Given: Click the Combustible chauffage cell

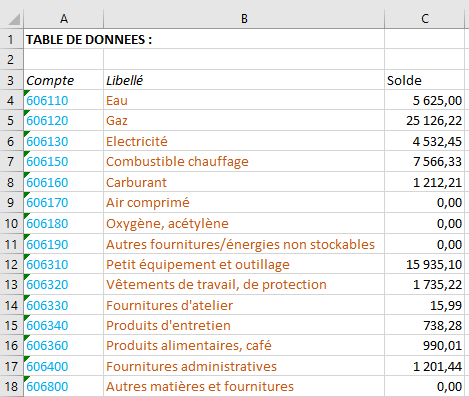Looking at the screenshot, I should [x=244, y=161].
